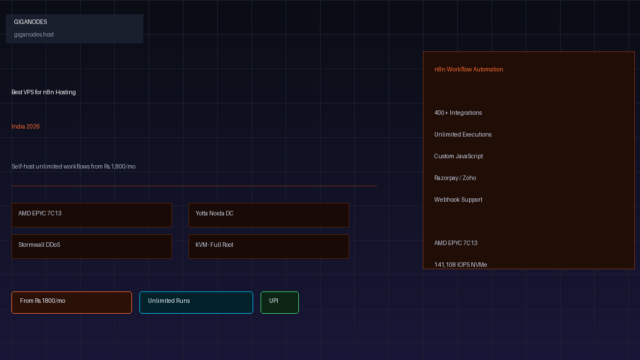
Task: Open the giganodes.host link
Action: click(34, 35)
